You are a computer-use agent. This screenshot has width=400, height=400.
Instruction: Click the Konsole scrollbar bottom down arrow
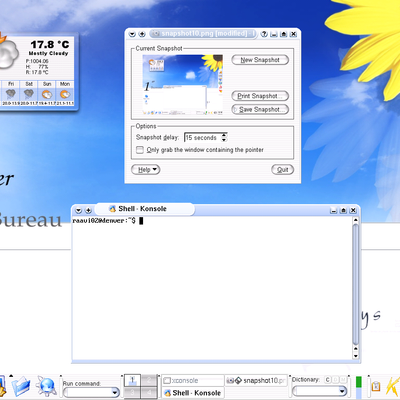356,356
